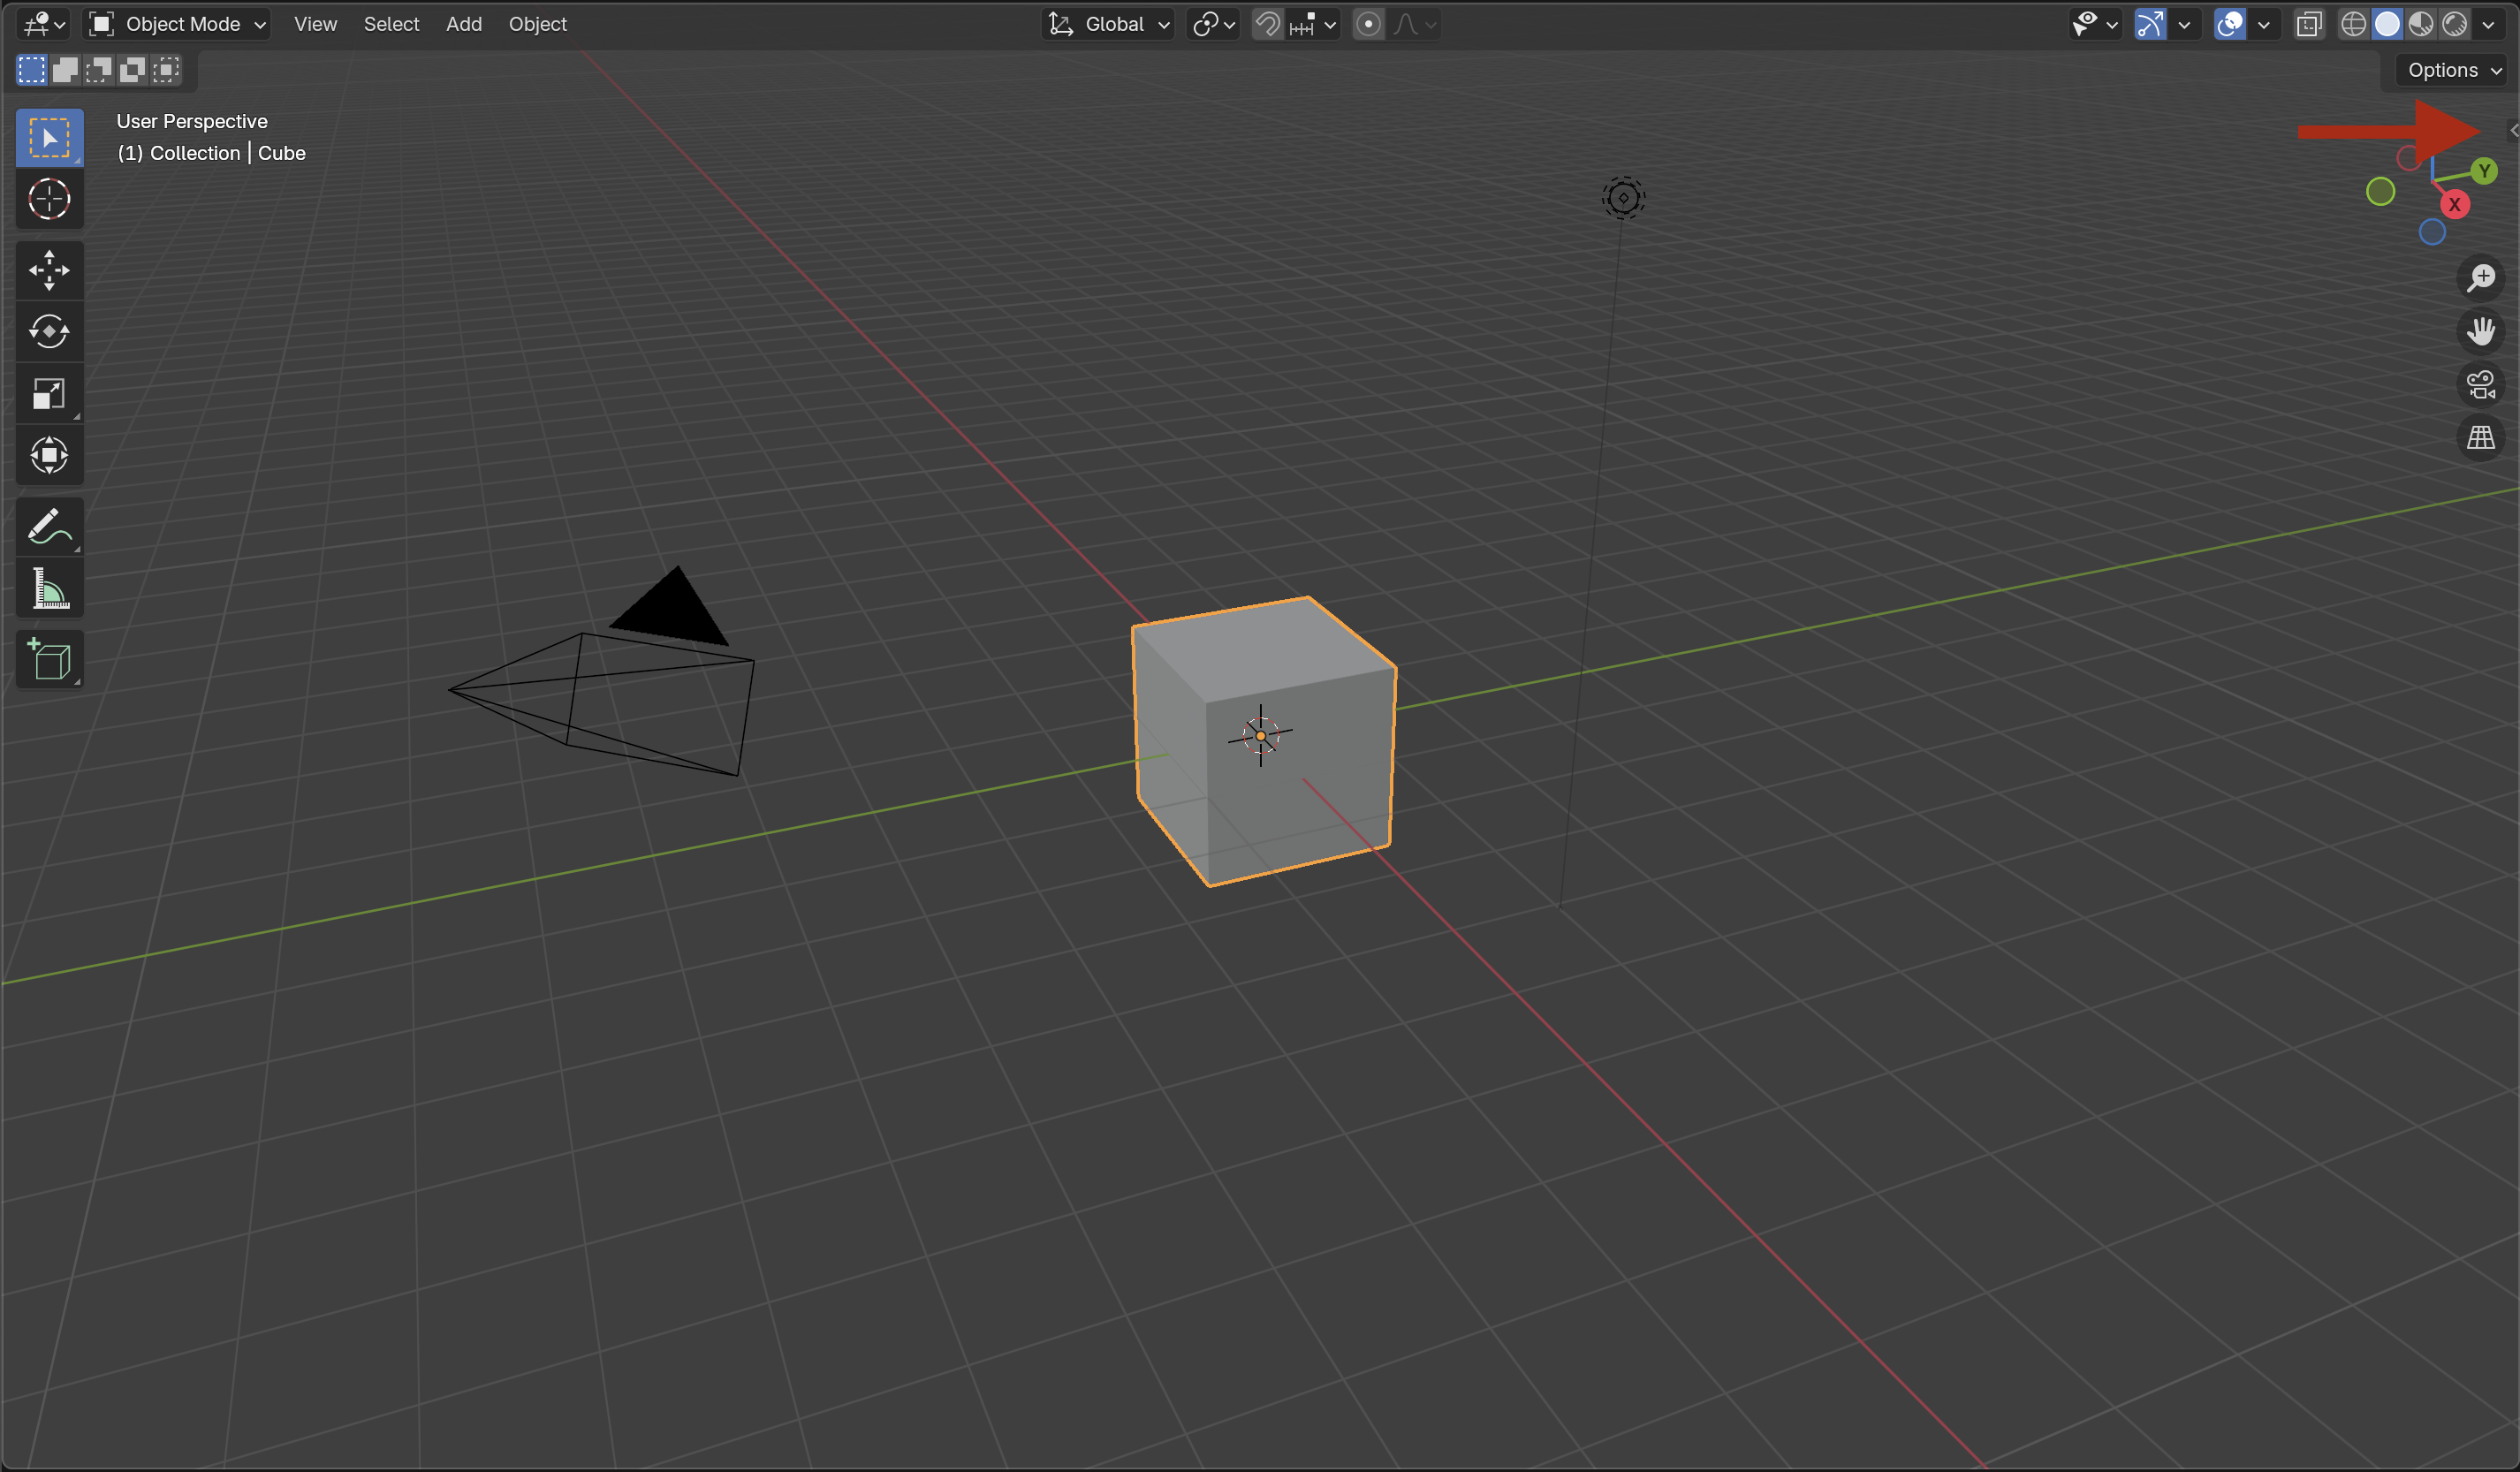
Task: Activate the Scale tool
Action: tap(49, 394)
